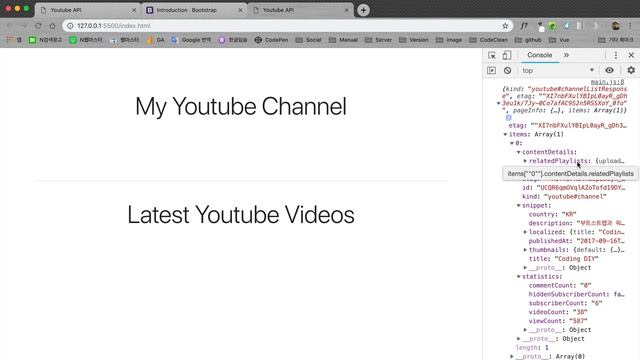This screenshot has height=360, width=640.
Task: Open the Chrome profile avatar
Action: (x=616, y=26)
